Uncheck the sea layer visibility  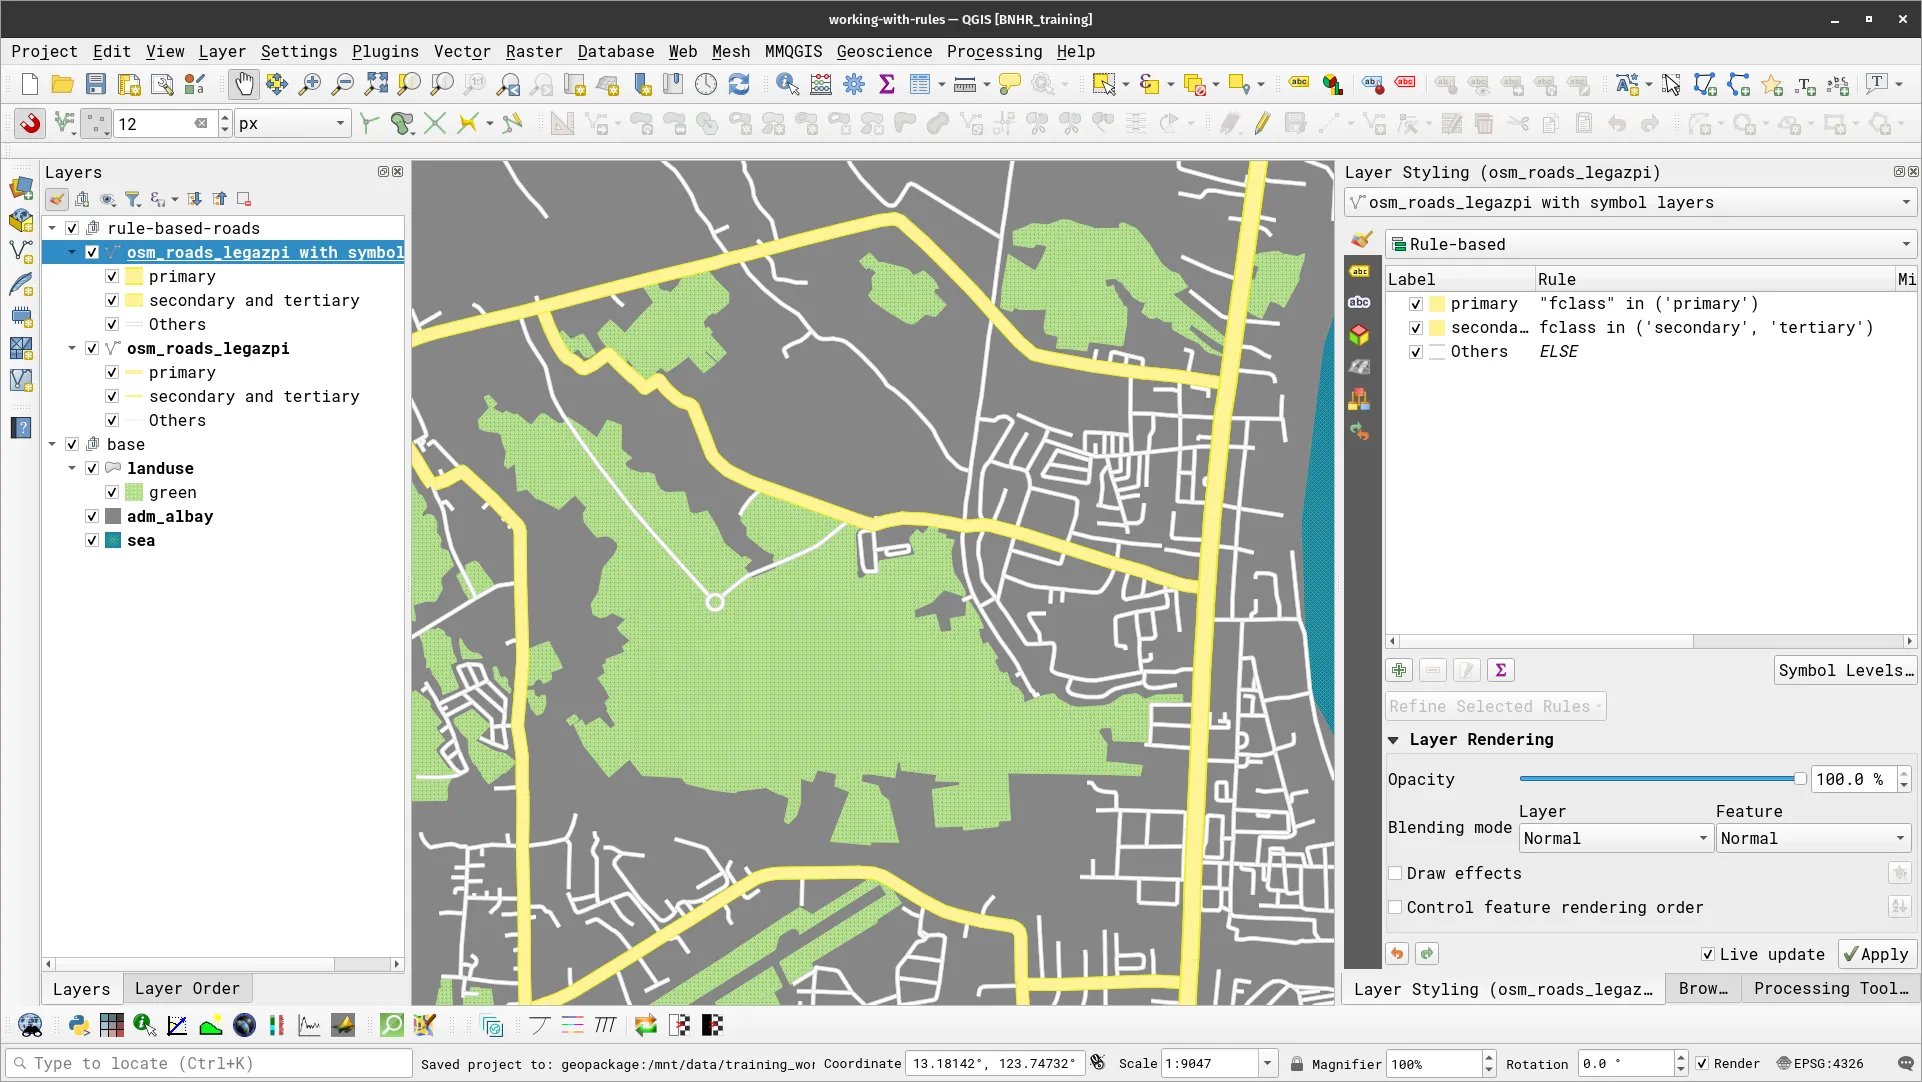(92, 541)
